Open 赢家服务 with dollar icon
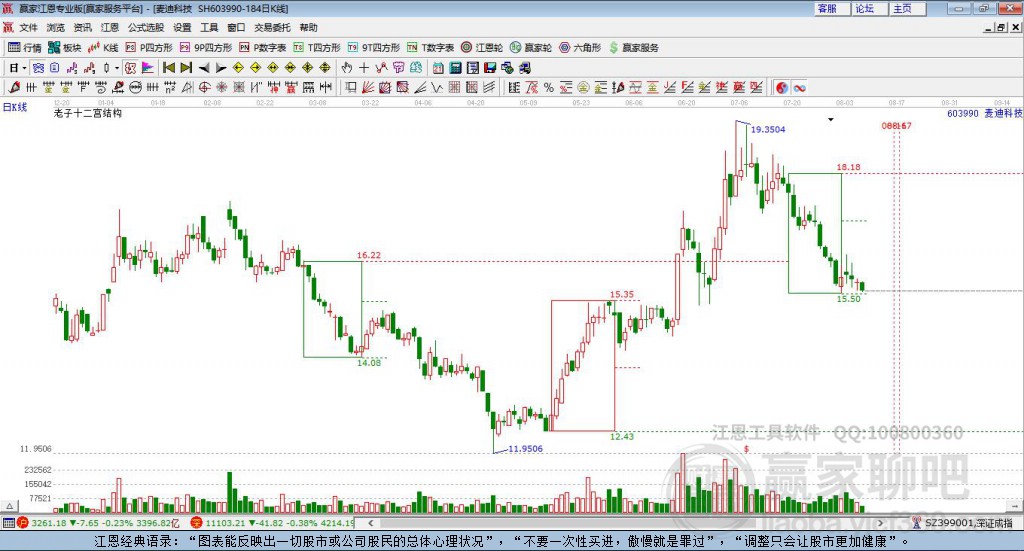The width and height of the screenshot is (1024, 551). [x=633, y=48]
